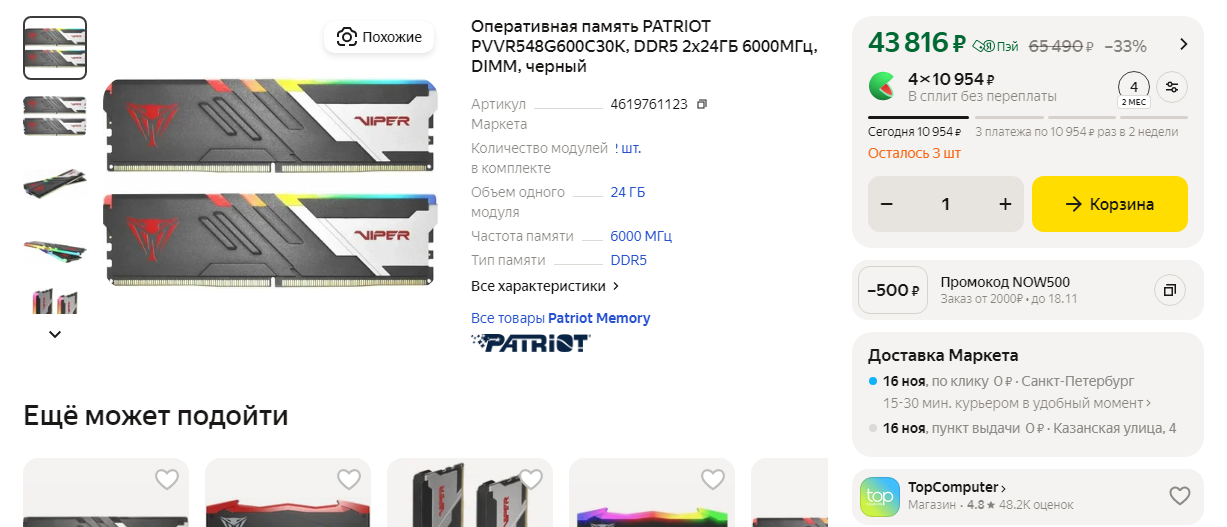
Task: Decrease quantity with minus button
Action: coord(887,204)
